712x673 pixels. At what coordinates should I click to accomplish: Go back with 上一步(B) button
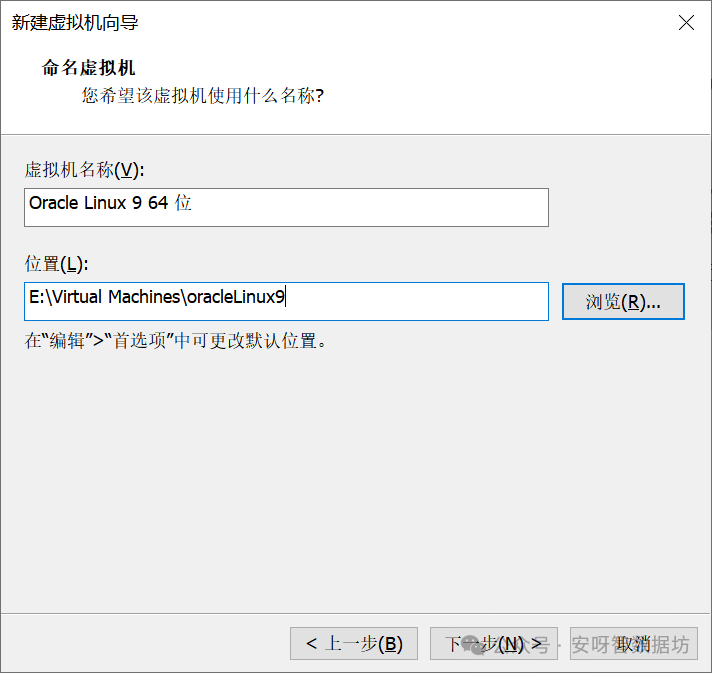pyautogui.click(x=354, y=643)
